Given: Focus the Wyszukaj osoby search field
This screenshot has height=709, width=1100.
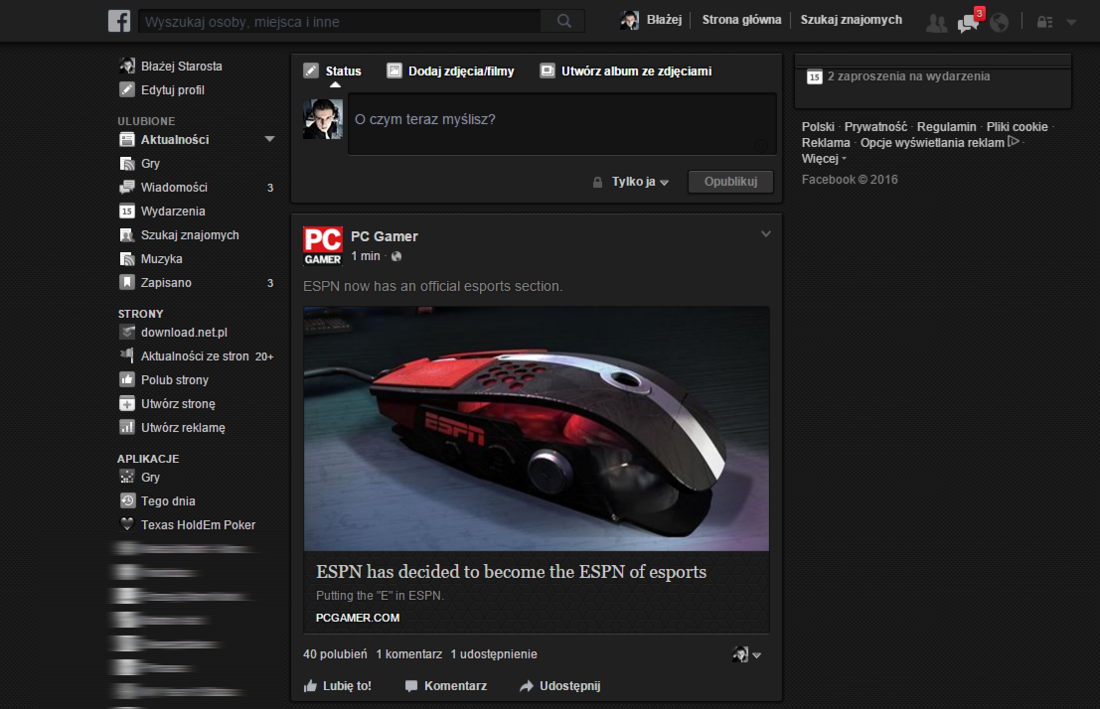Looking at the screenshot, I should click(x=340, y=22).
